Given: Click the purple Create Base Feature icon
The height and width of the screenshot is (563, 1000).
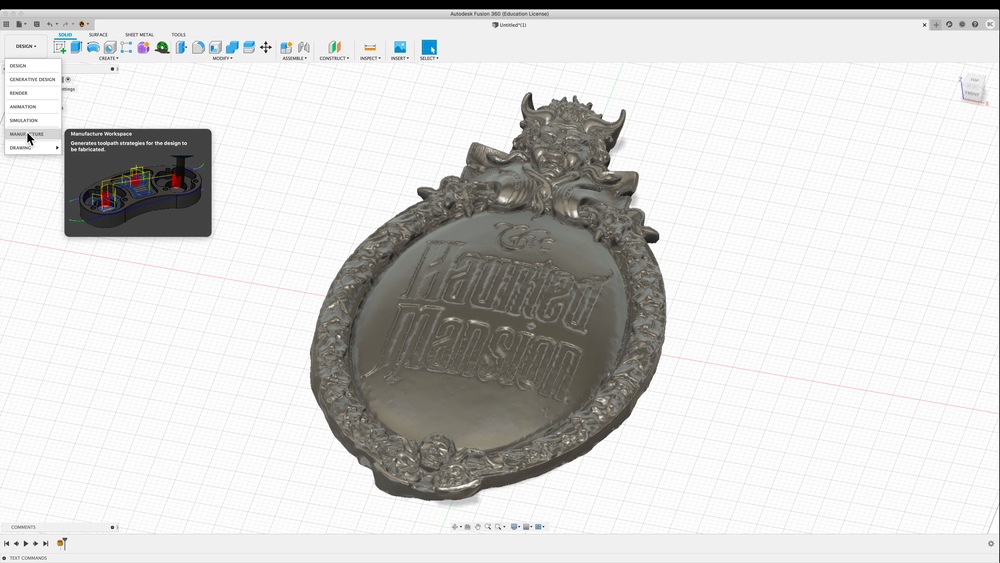Looking at the screenshot, I should point(143,47).
